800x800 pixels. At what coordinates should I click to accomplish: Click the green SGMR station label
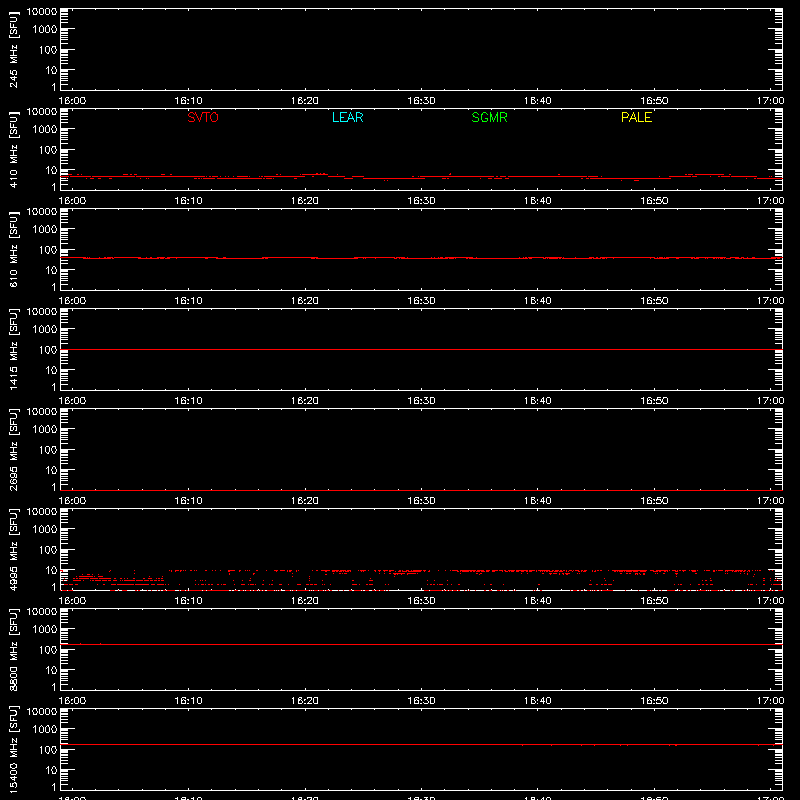click(489, 117)
